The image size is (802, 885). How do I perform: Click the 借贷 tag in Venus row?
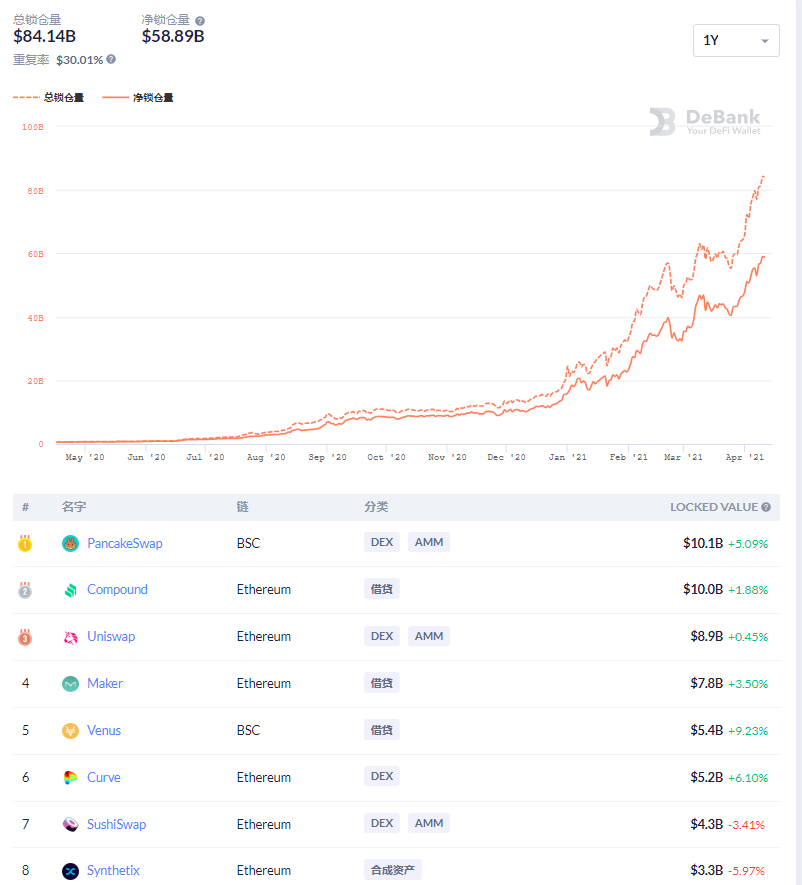tap(382, 730)
